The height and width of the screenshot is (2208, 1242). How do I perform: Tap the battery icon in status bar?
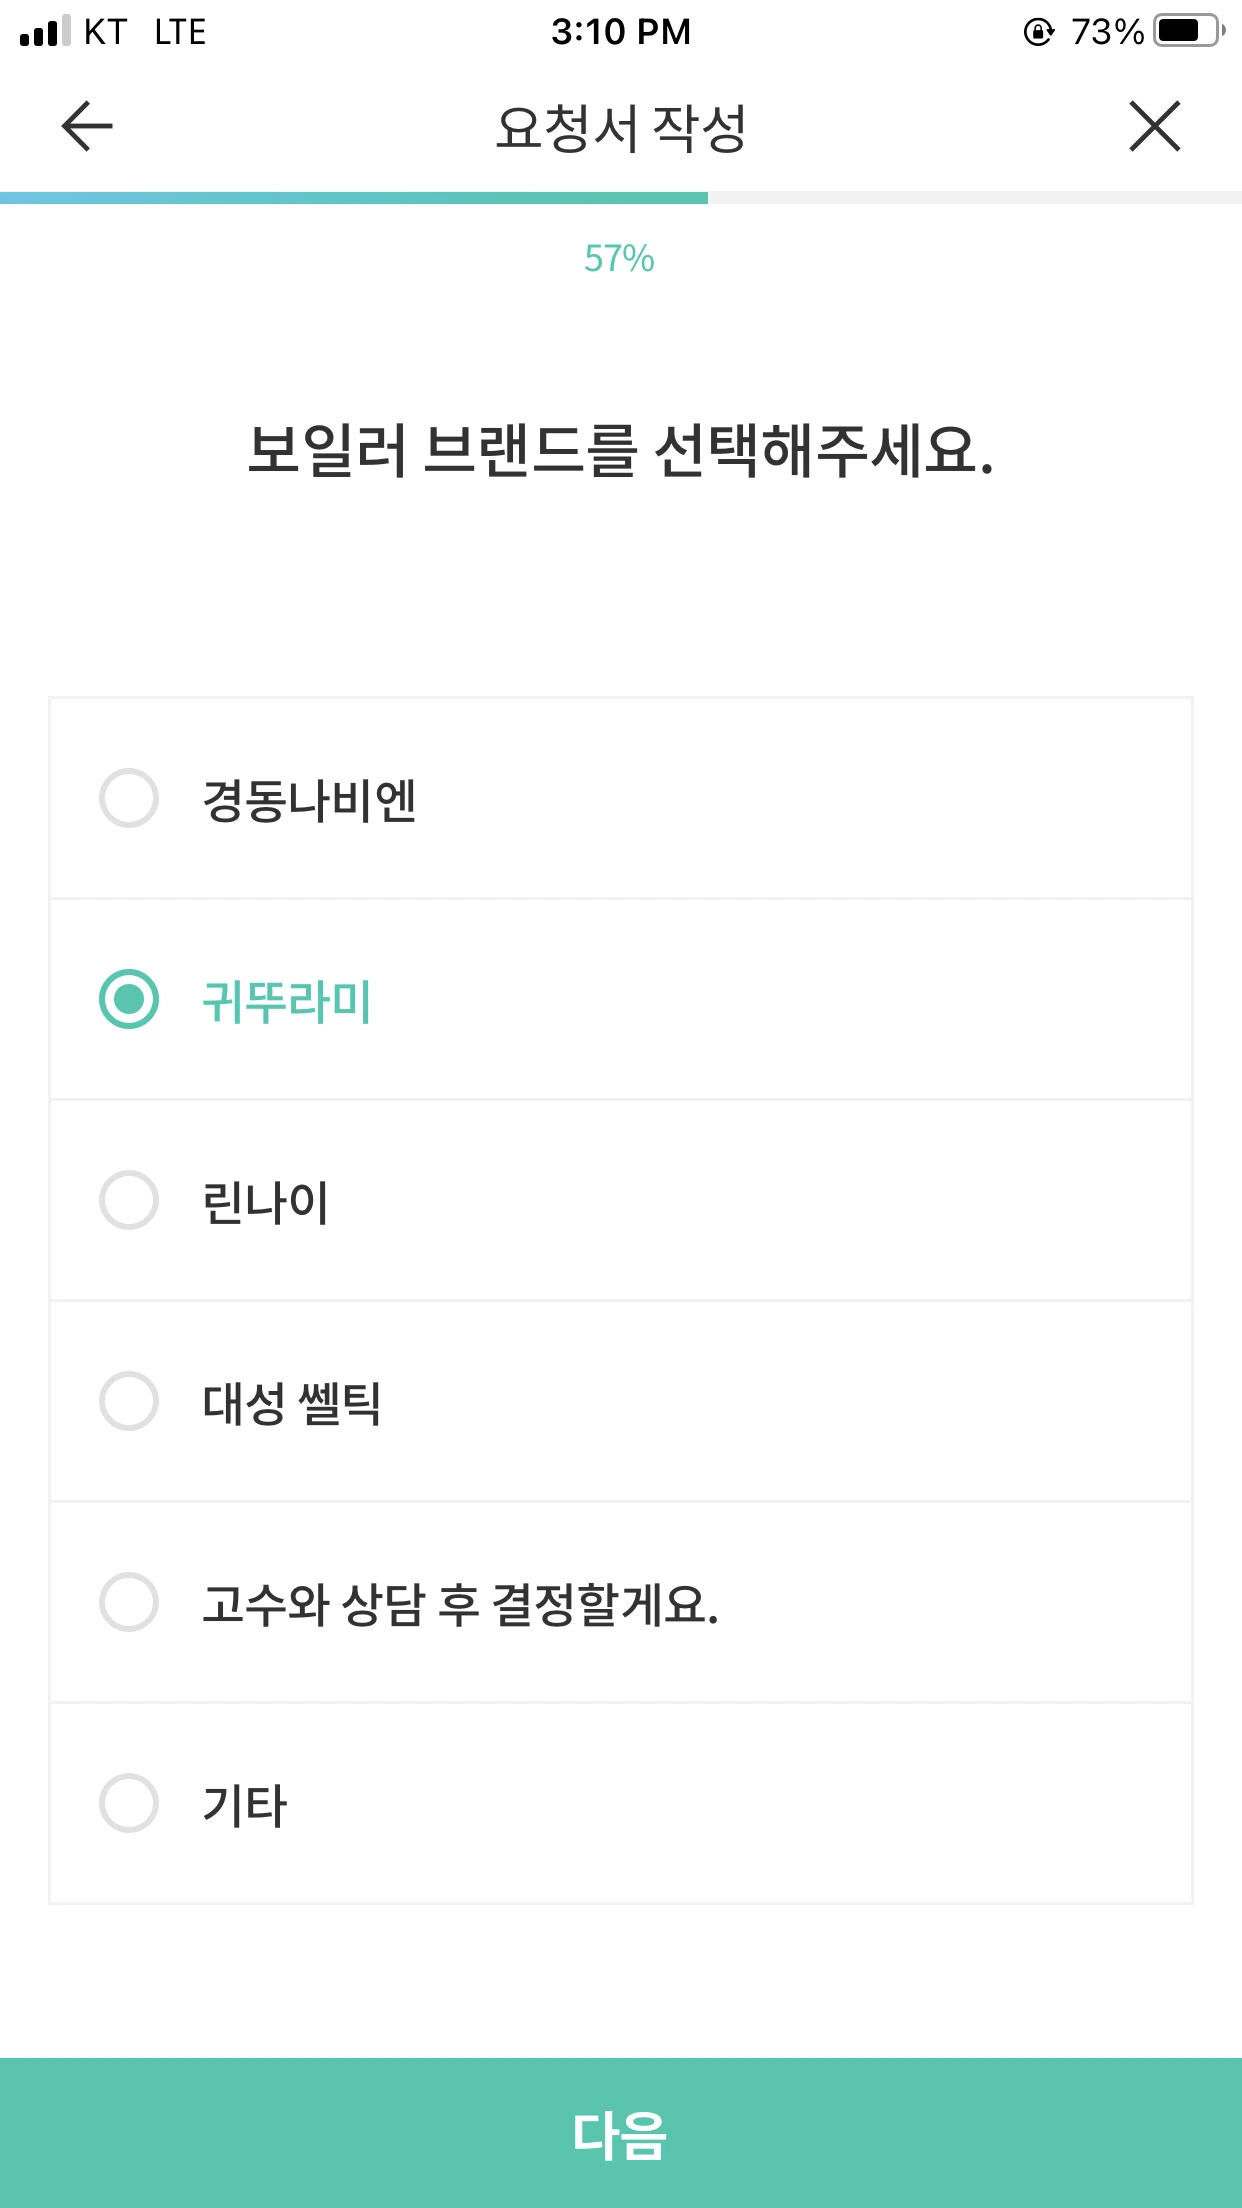pyautogui.click(x=1188, y=31)
